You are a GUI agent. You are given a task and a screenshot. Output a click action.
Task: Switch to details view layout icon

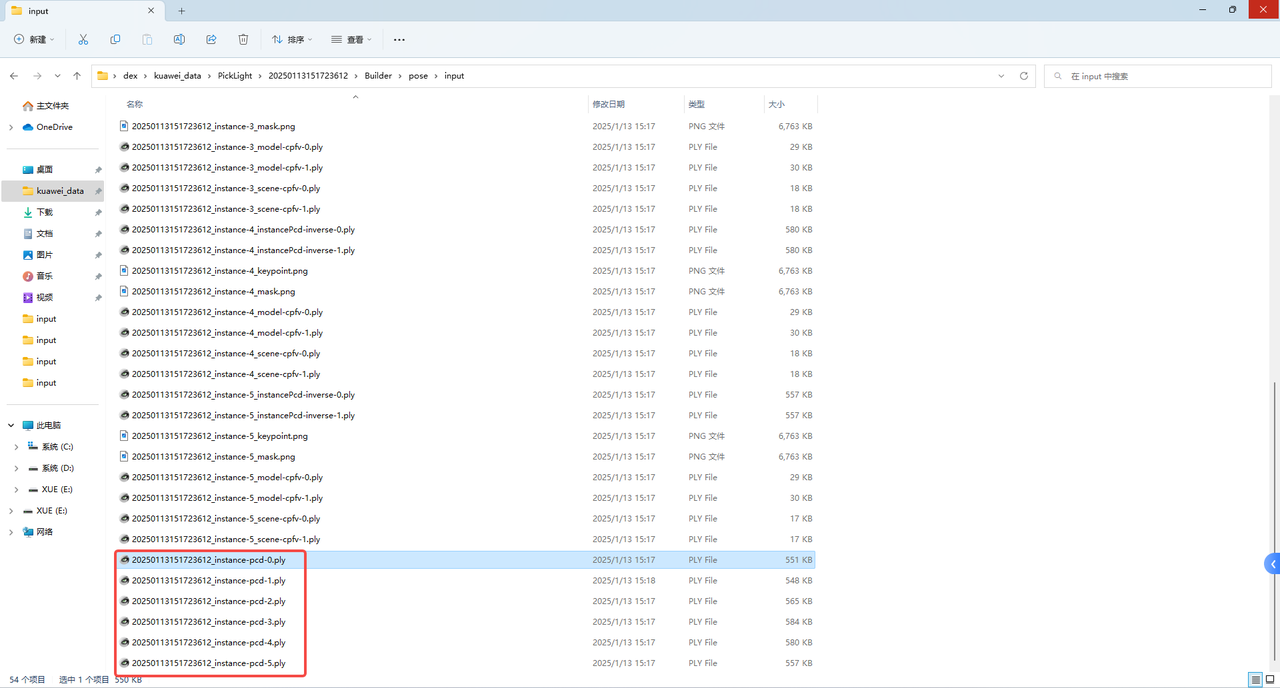coord(1255,680)
